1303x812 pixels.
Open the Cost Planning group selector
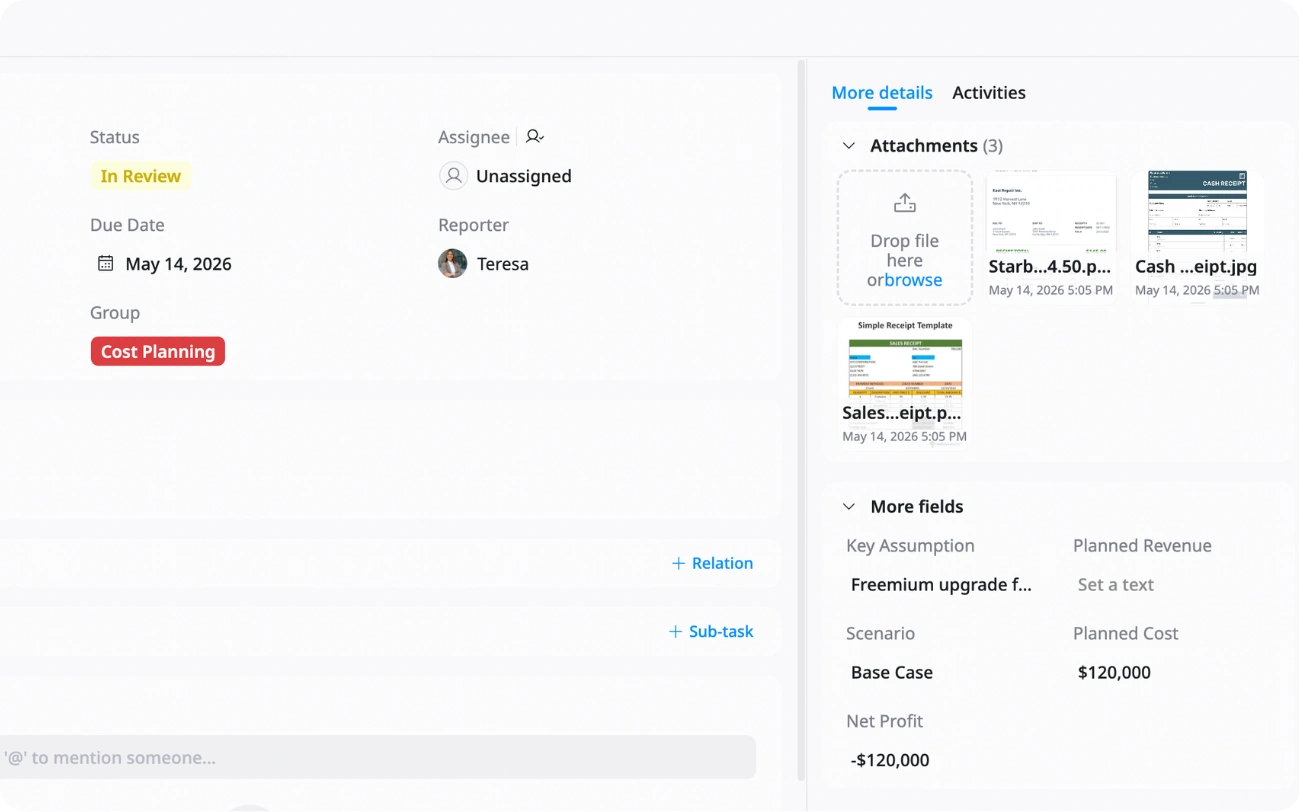[x=158, y=352]
